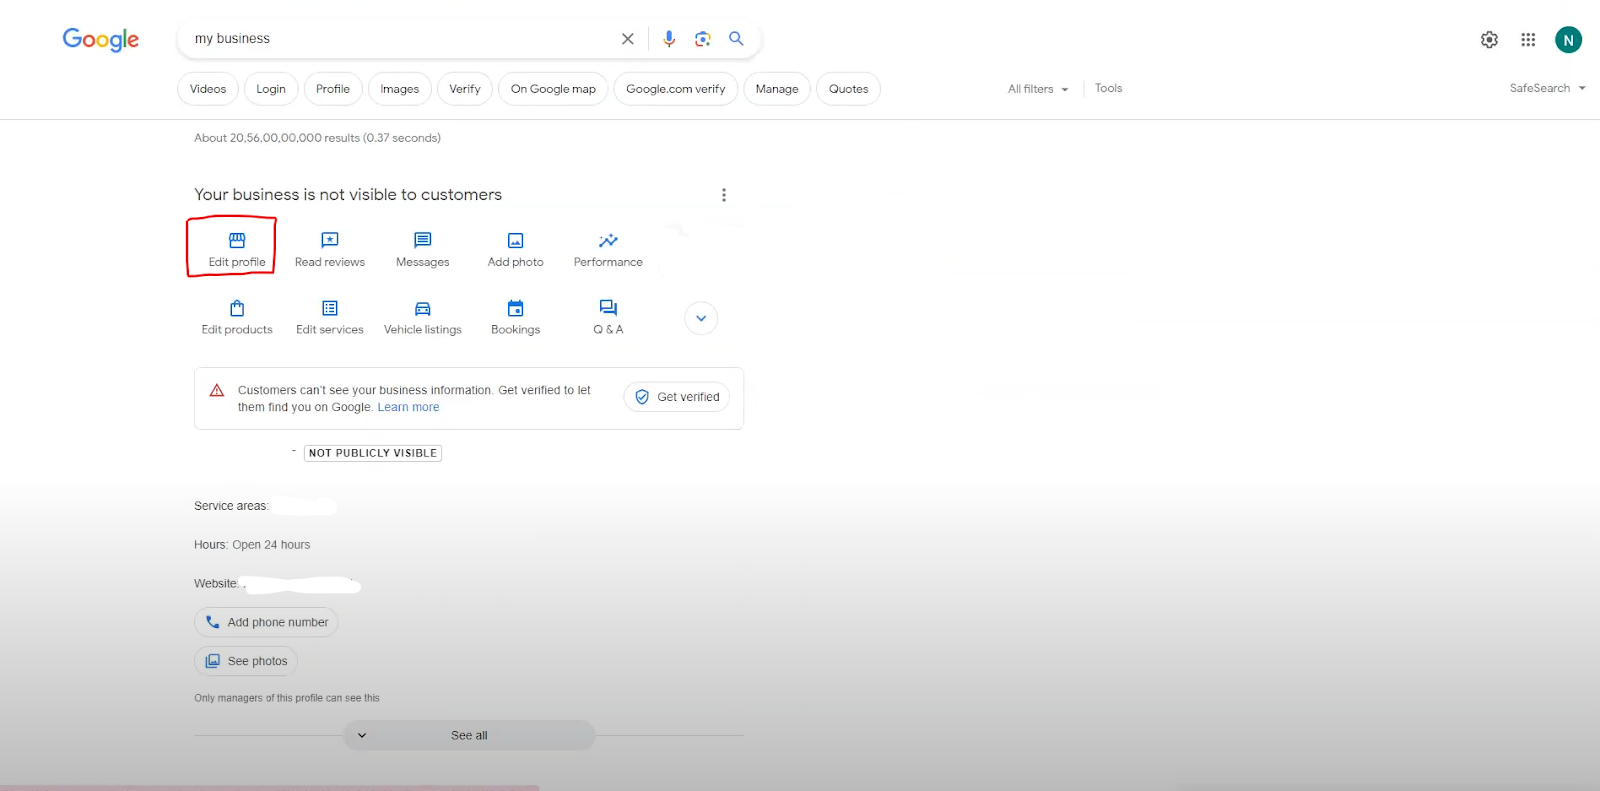Open All filters dropdown
Viewport: 1600px width, 791px height.
1038,89
